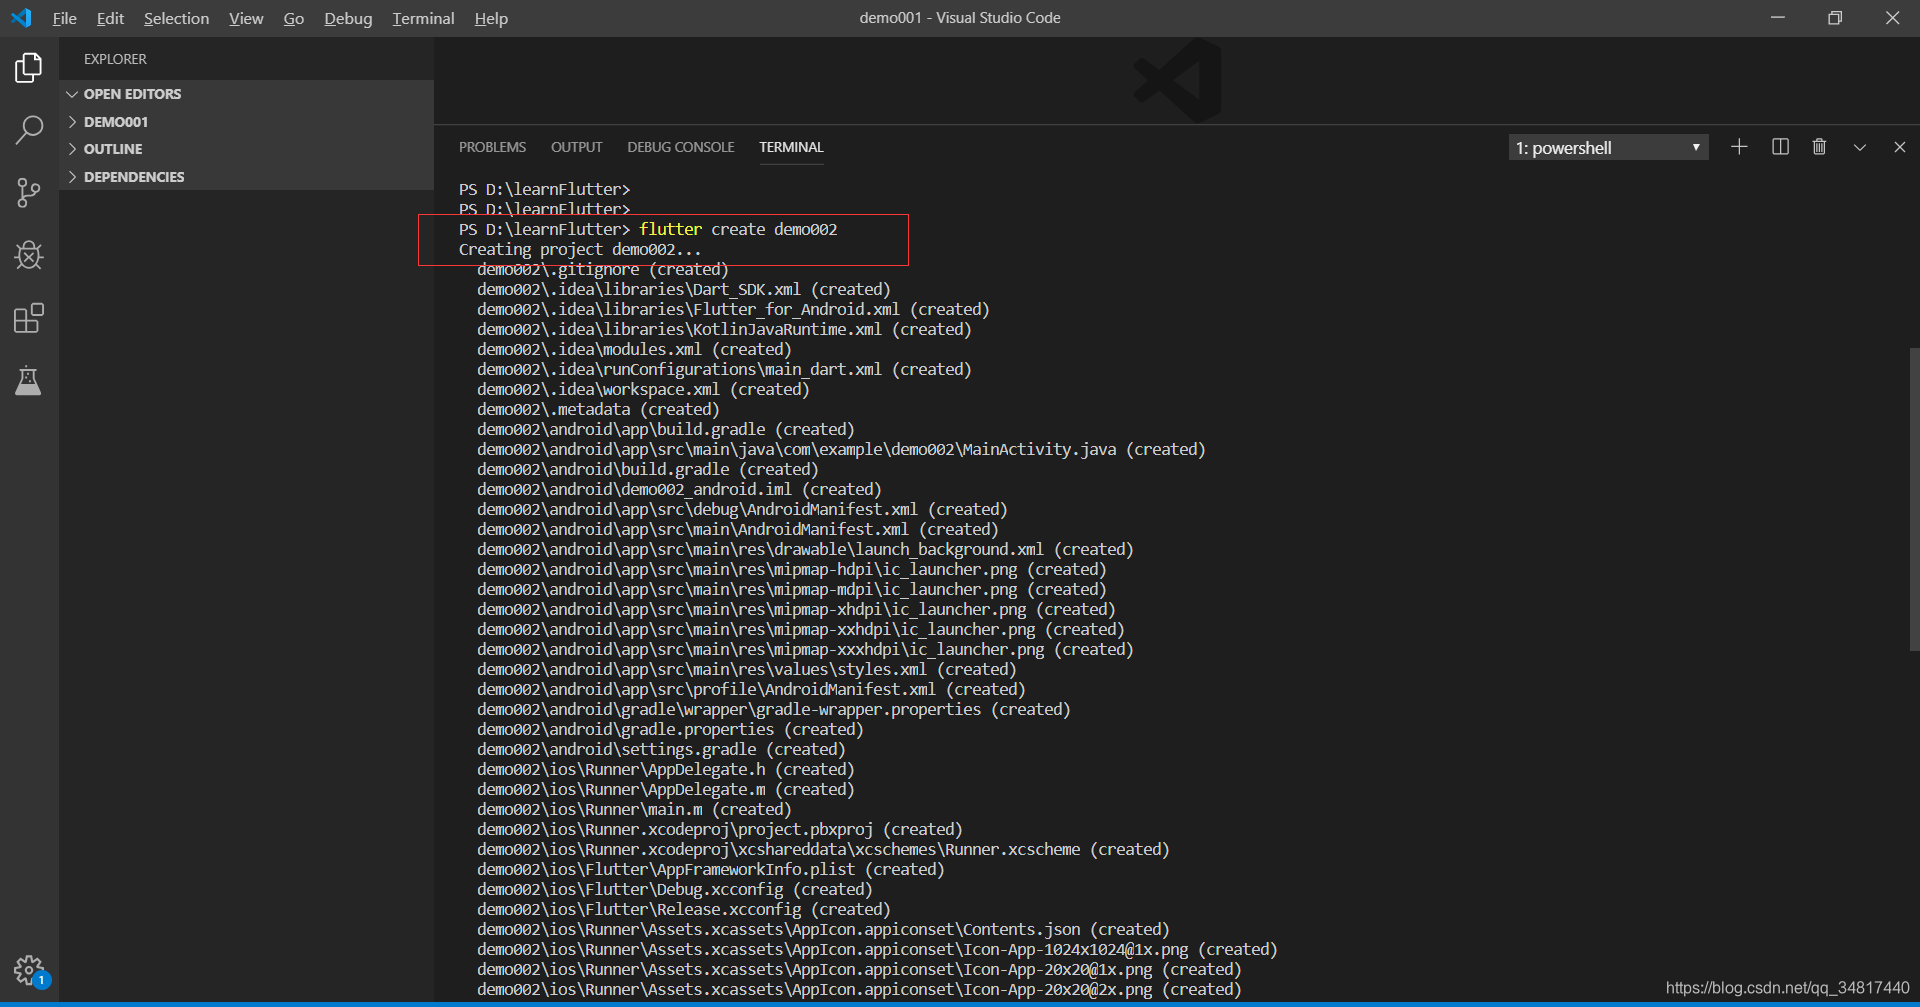Click the Runner\main.m (created) line
Image resolution: width=1920 pixels, height=1007 pixels.
click(634, 809)
